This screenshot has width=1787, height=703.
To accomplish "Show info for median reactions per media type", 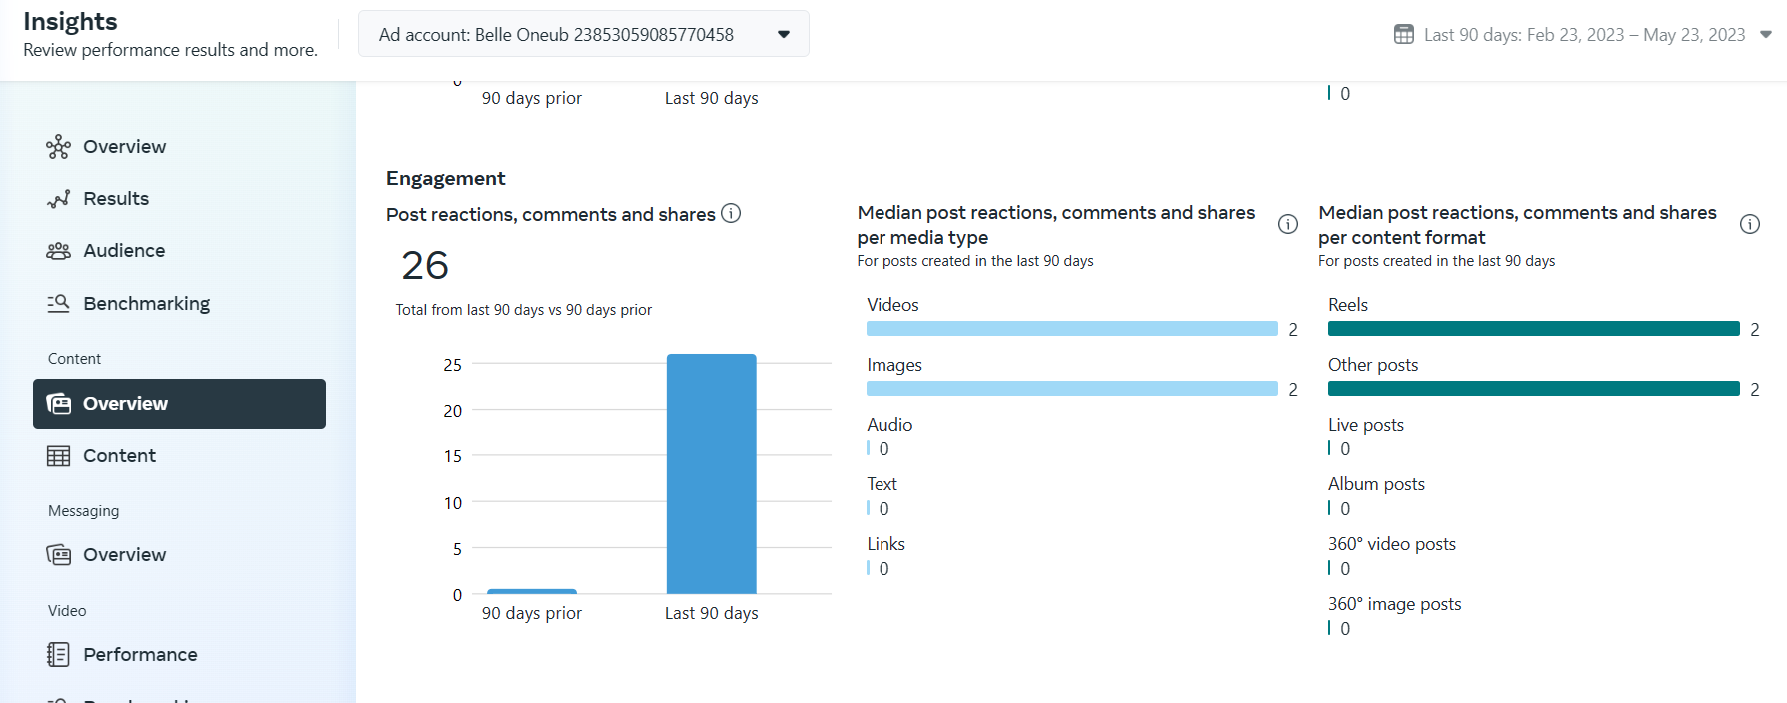I will coord(1288,224).
